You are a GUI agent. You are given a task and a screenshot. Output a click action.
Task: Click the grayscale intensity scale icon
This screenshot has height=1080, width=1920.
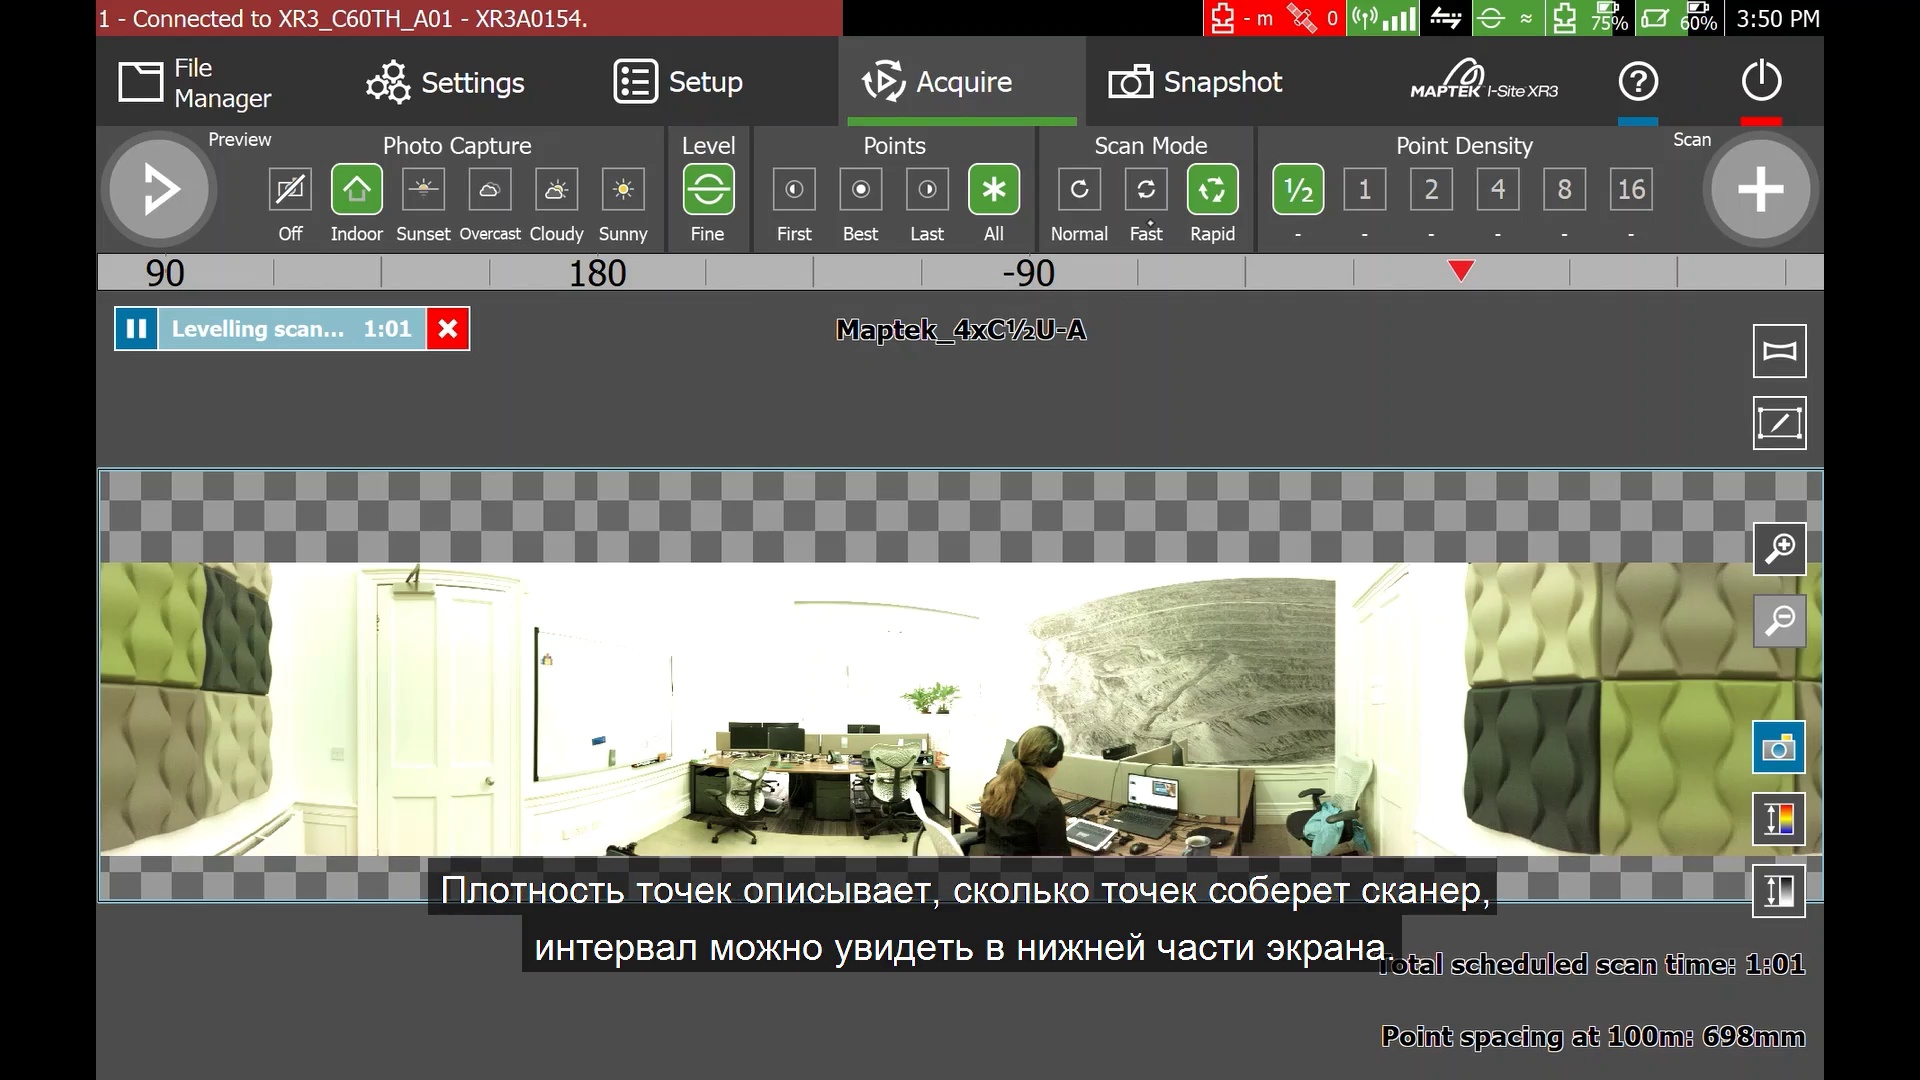pos(1779,891)
